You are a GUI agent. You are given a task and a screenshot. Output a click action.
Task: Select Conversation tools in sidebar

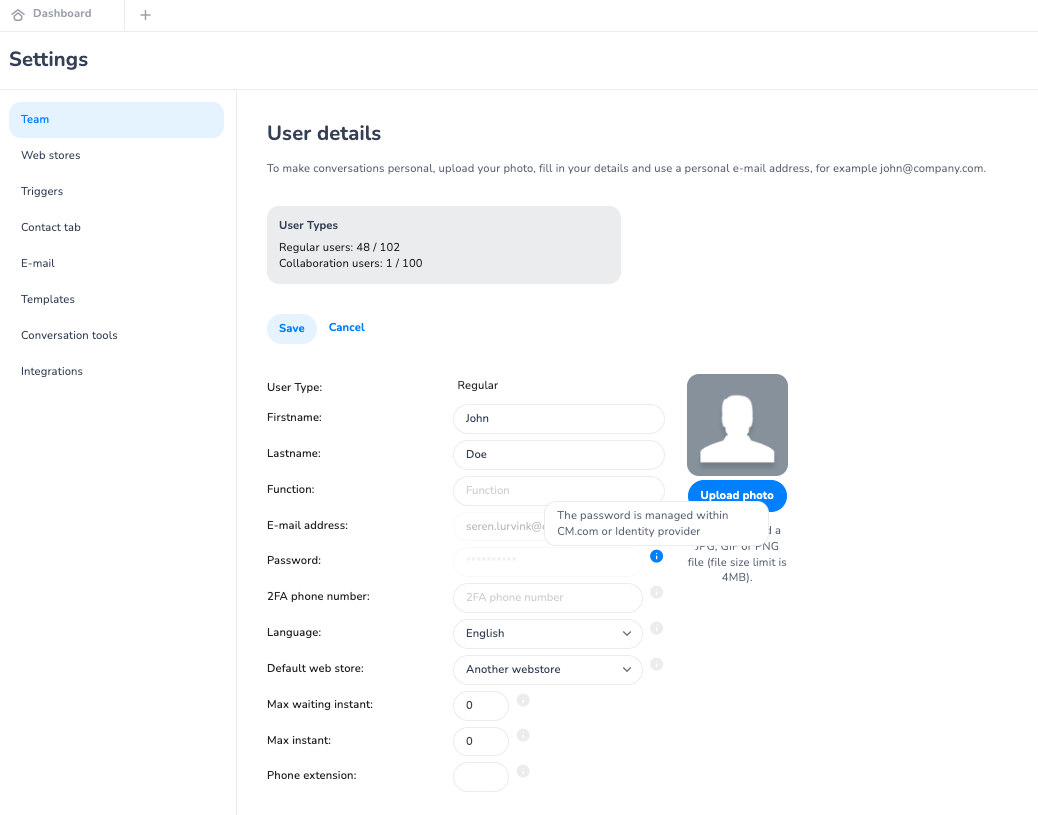point(69,336)
